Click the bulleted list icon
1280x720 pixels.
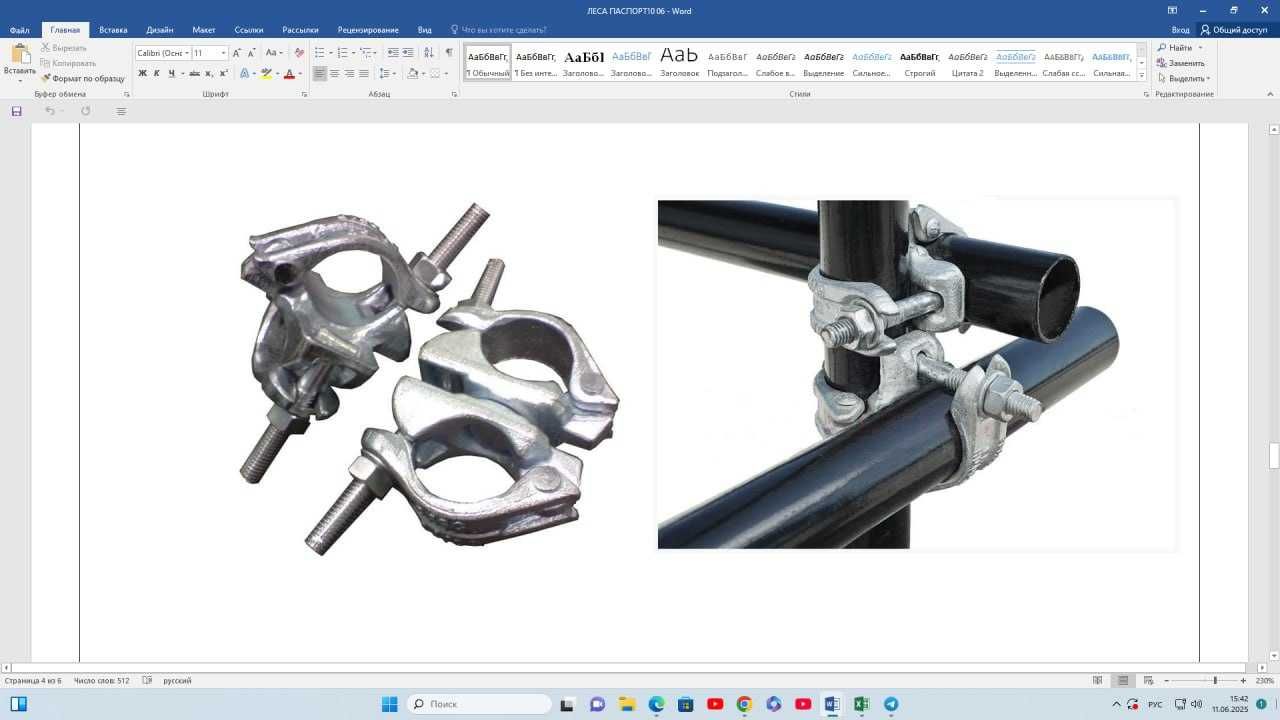click(320, 53)
